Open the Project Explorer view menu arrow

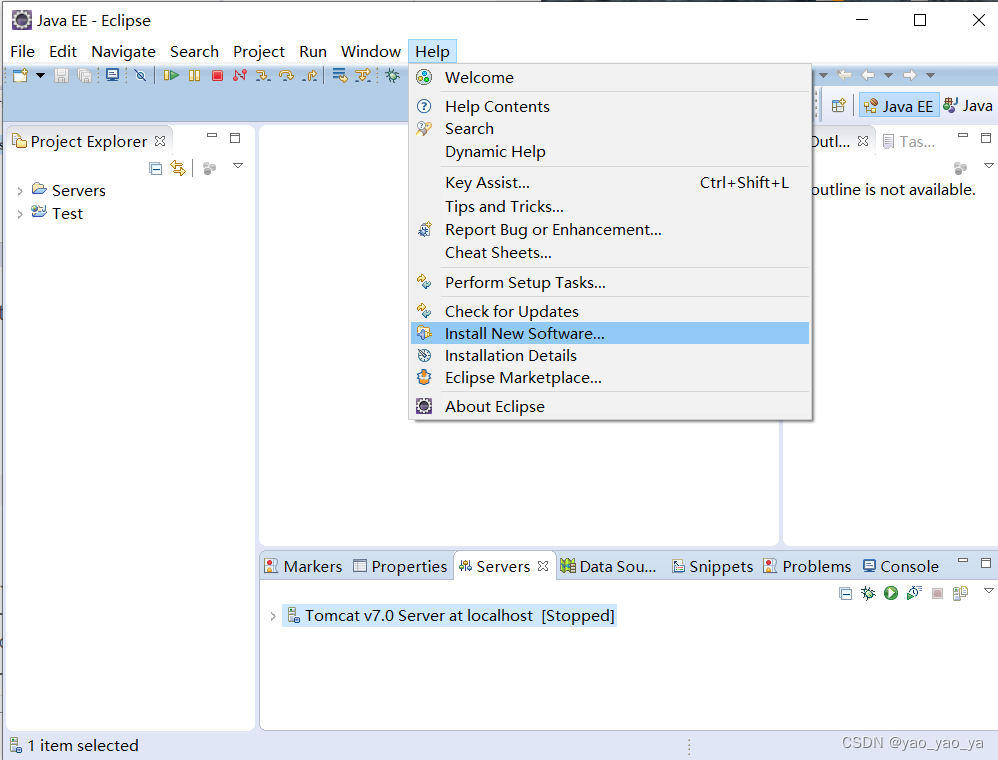coord(238,165)
